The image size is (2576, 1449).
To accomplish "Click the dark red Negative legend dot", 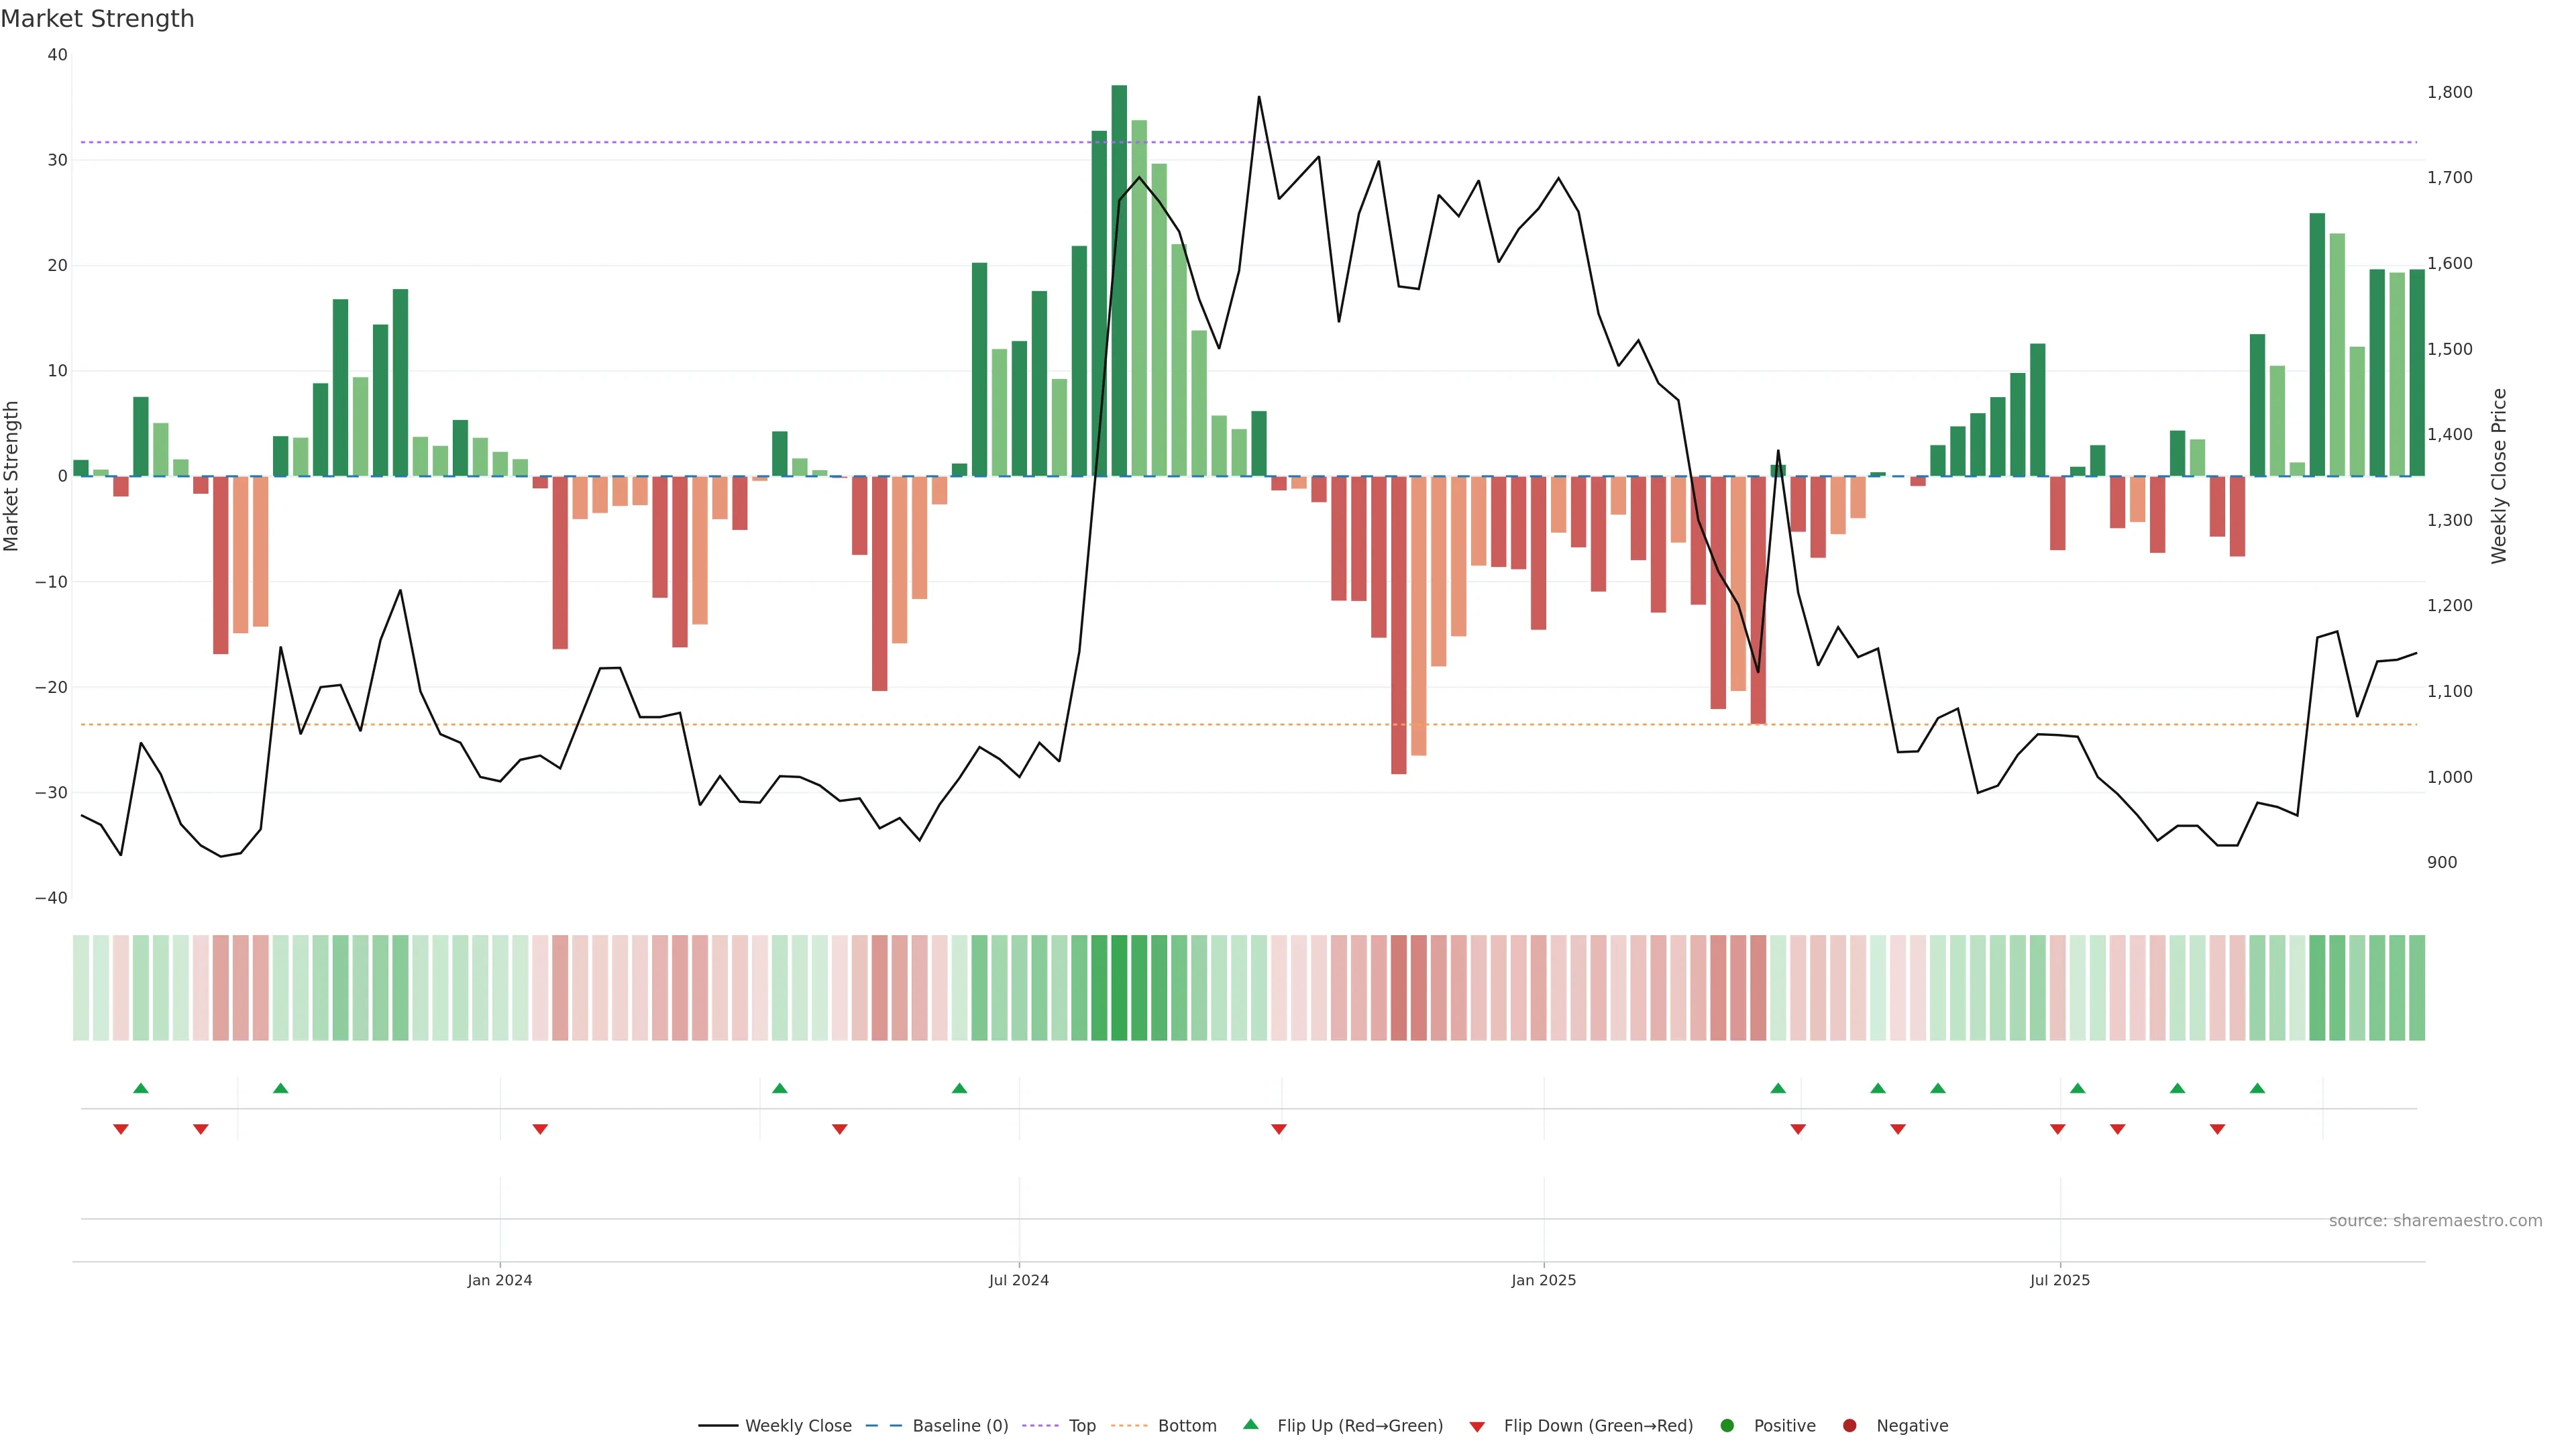I will point(1849,1426).
